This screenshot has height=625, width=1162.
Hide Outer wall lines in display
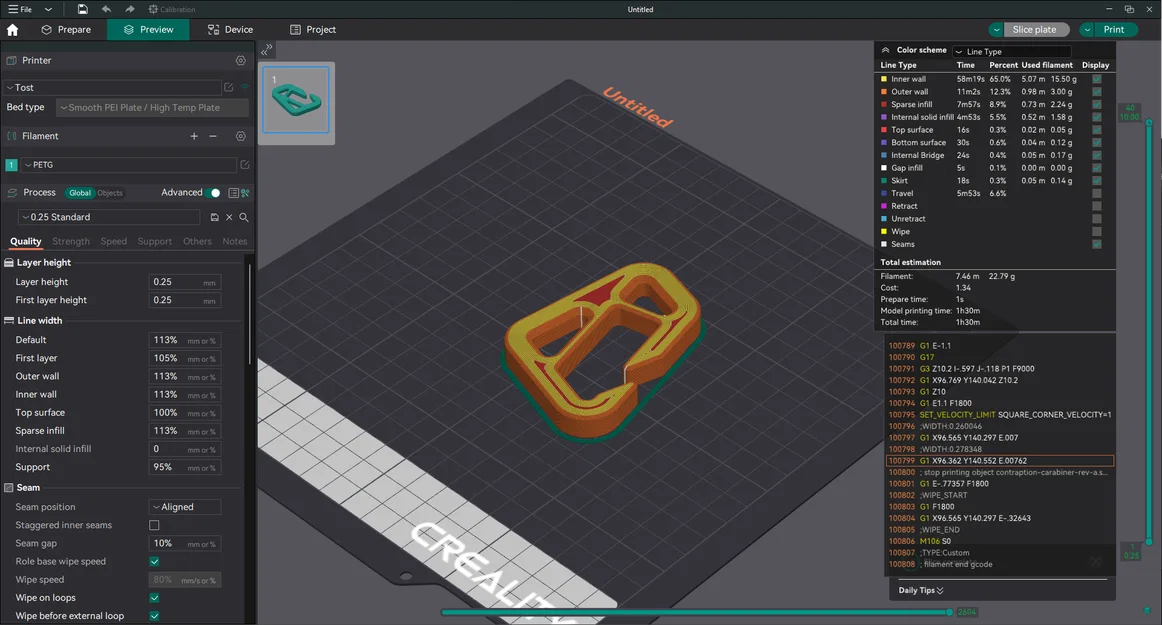tap(1097, 92)
